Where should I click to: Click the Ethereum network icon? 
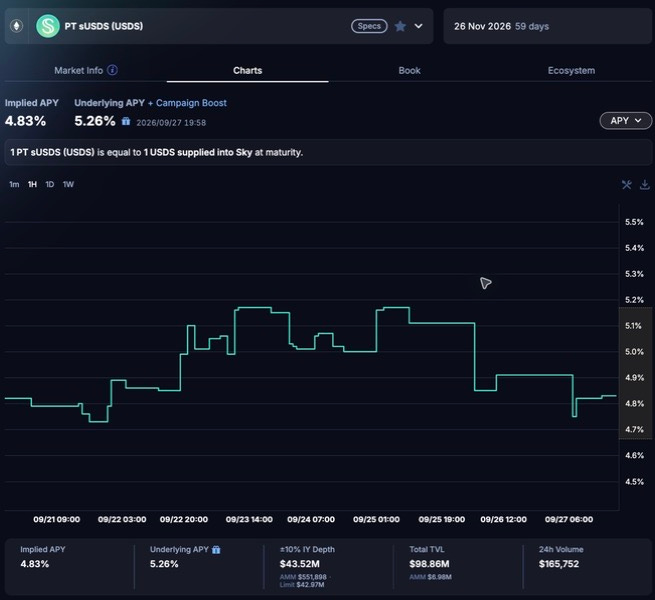pos(17,26)
